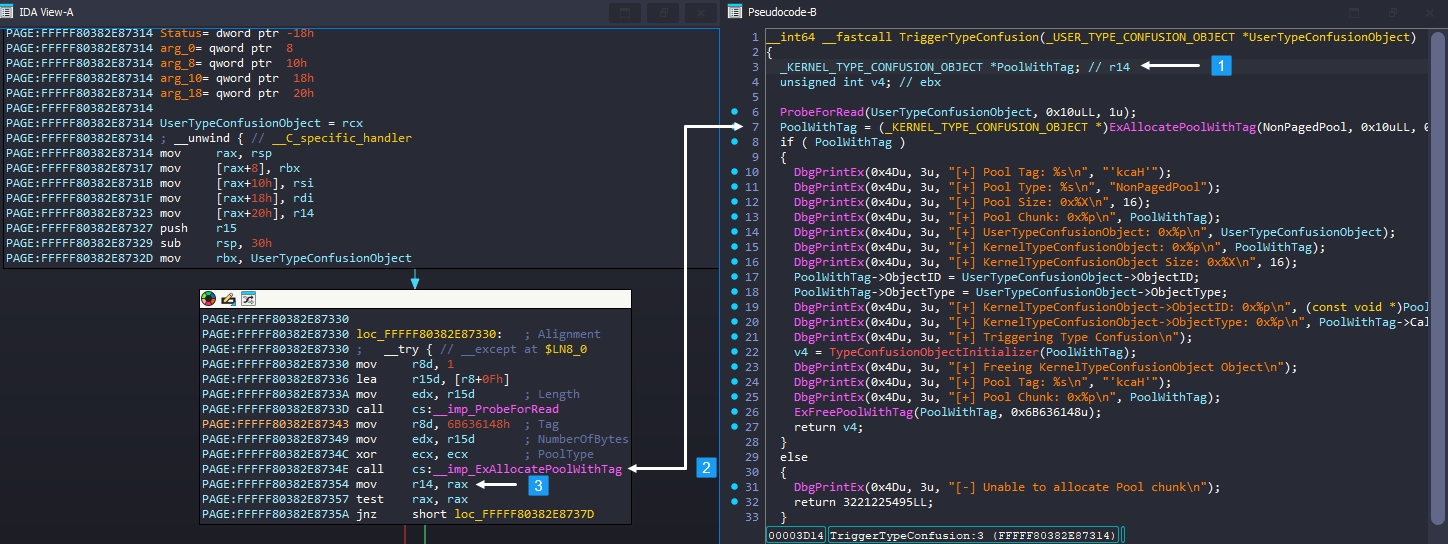The height and width of the screenshot is (544, 1448).
Task: Toggle breakpoint dot on line 8 if statement
Action: coord(735,143)
